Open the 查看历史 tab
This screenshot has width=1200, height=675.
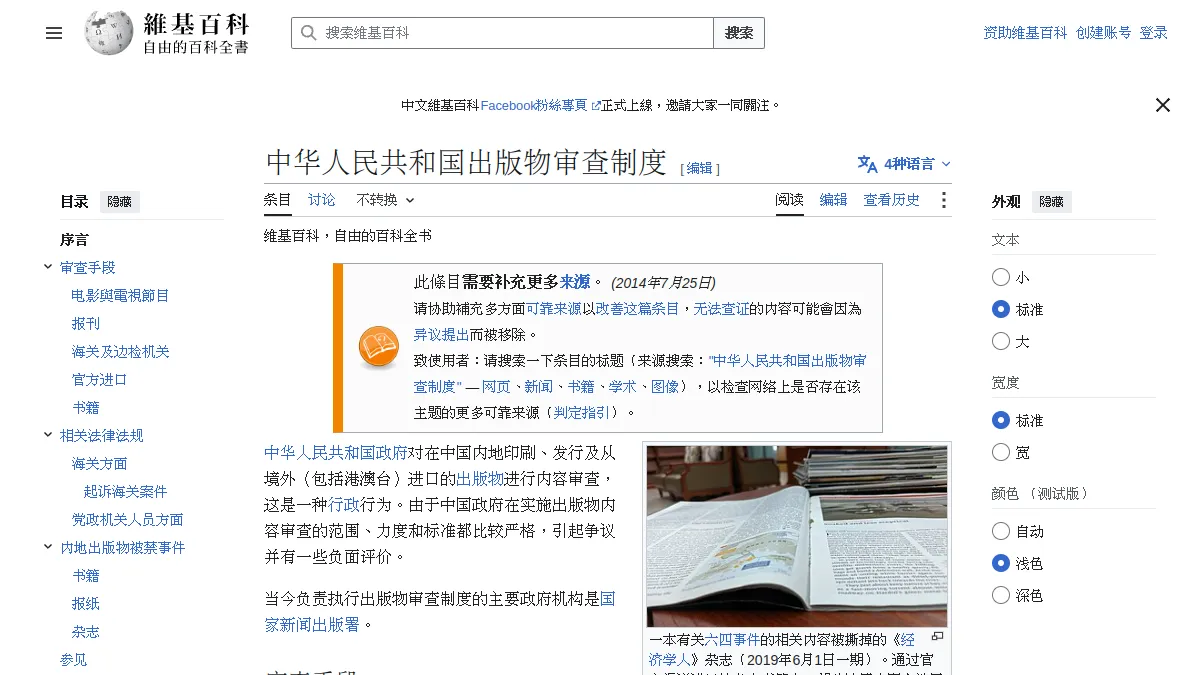pyautogui.click(x=892, y=200)
